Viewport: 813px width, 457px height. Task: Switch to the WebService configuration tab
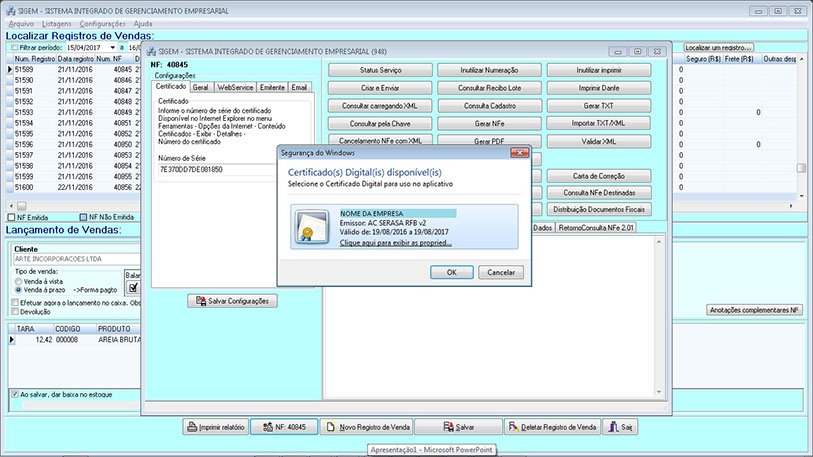click(x=236, y=88)
